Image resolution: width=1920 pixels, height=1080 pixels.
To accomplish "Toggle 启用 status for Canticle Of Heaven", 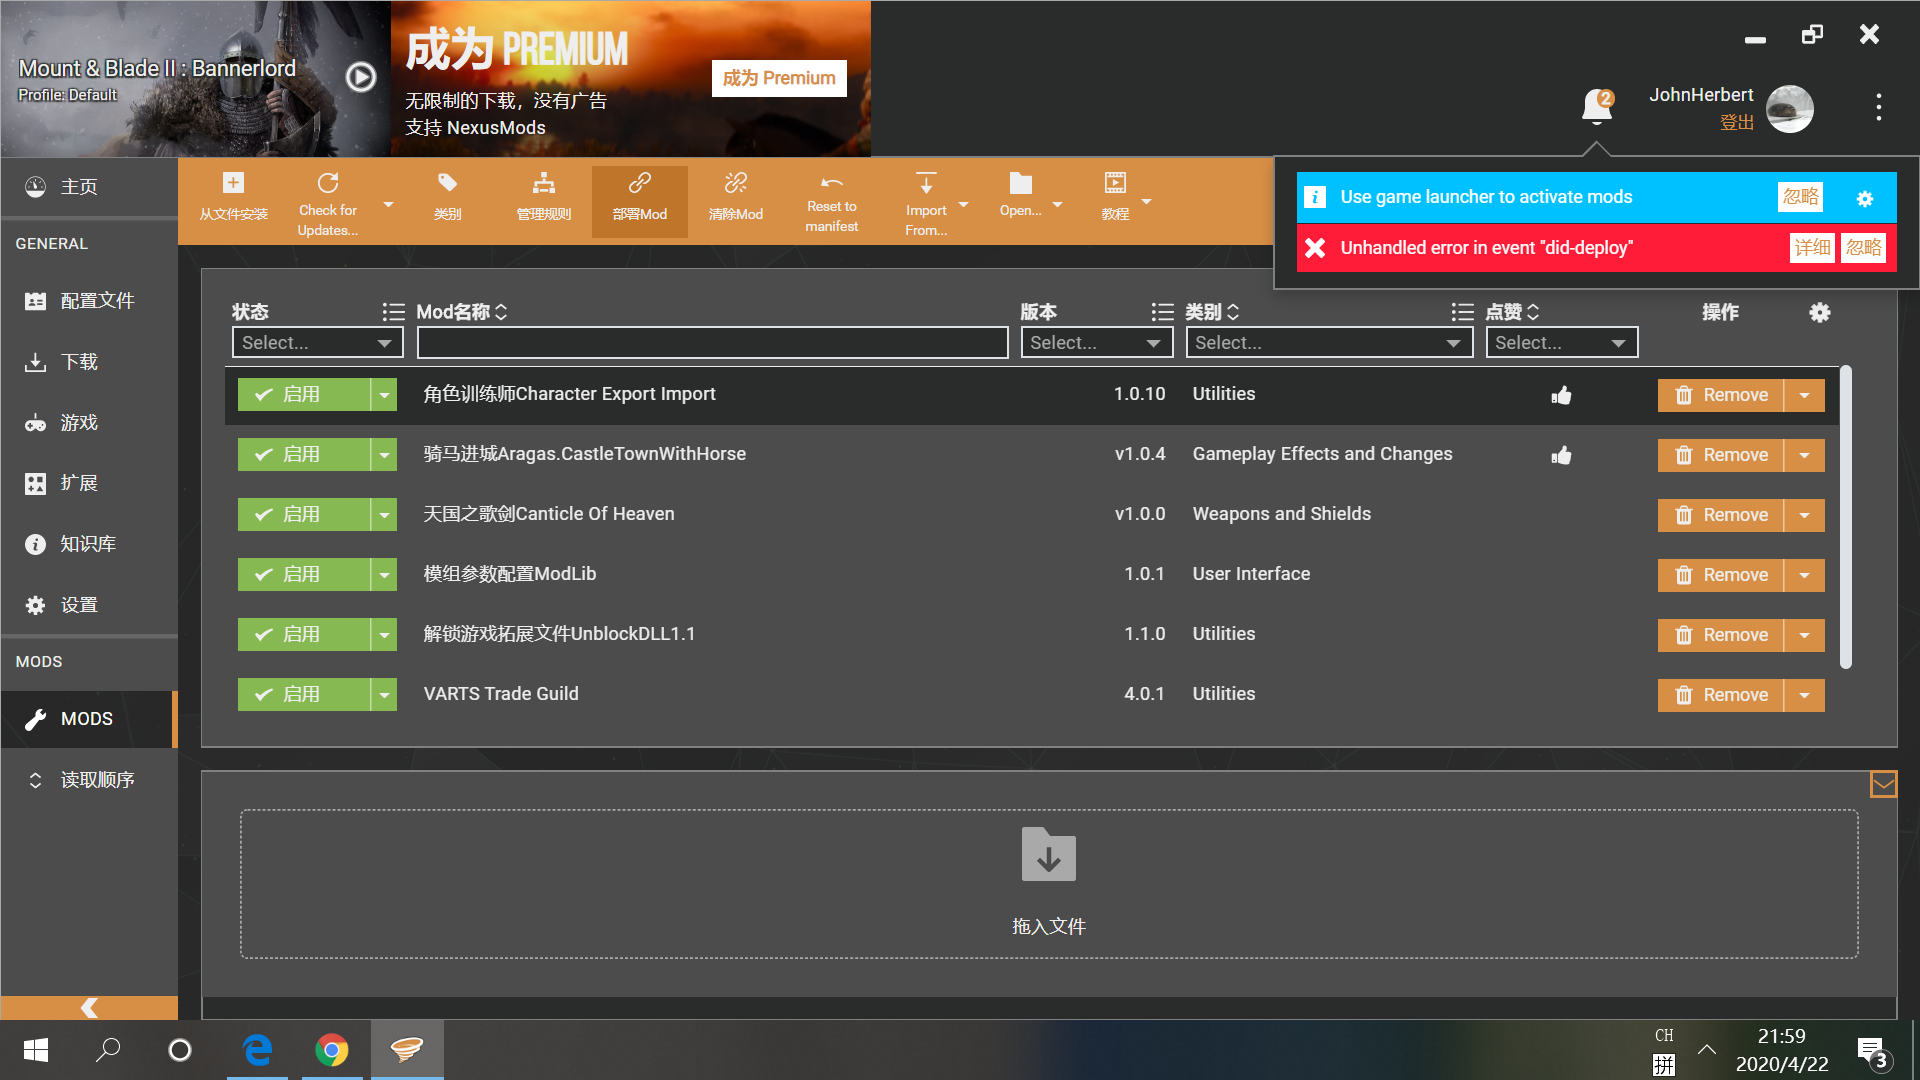I will pyautogui.click(x=304, y=515).
